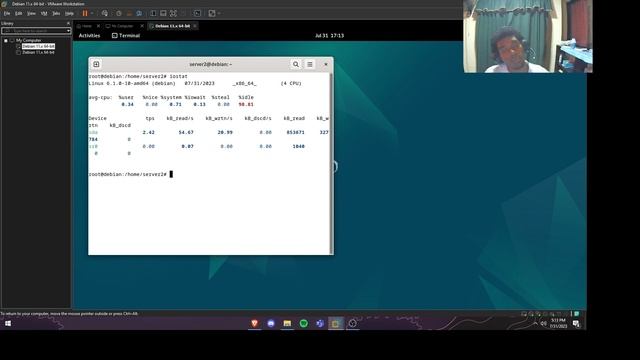Close the Home tab
This screenshot has width=640, height=360.
[x=98, y=26]
